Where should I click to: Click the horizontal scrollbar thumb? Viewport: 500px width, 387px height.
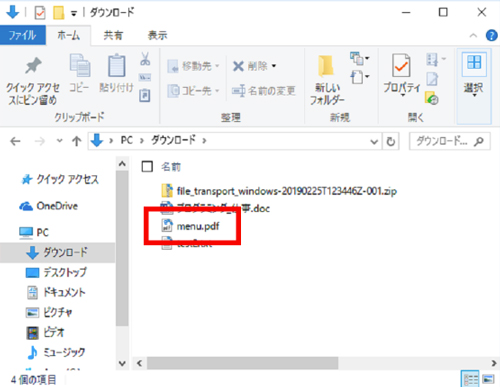tap(243, 363)
